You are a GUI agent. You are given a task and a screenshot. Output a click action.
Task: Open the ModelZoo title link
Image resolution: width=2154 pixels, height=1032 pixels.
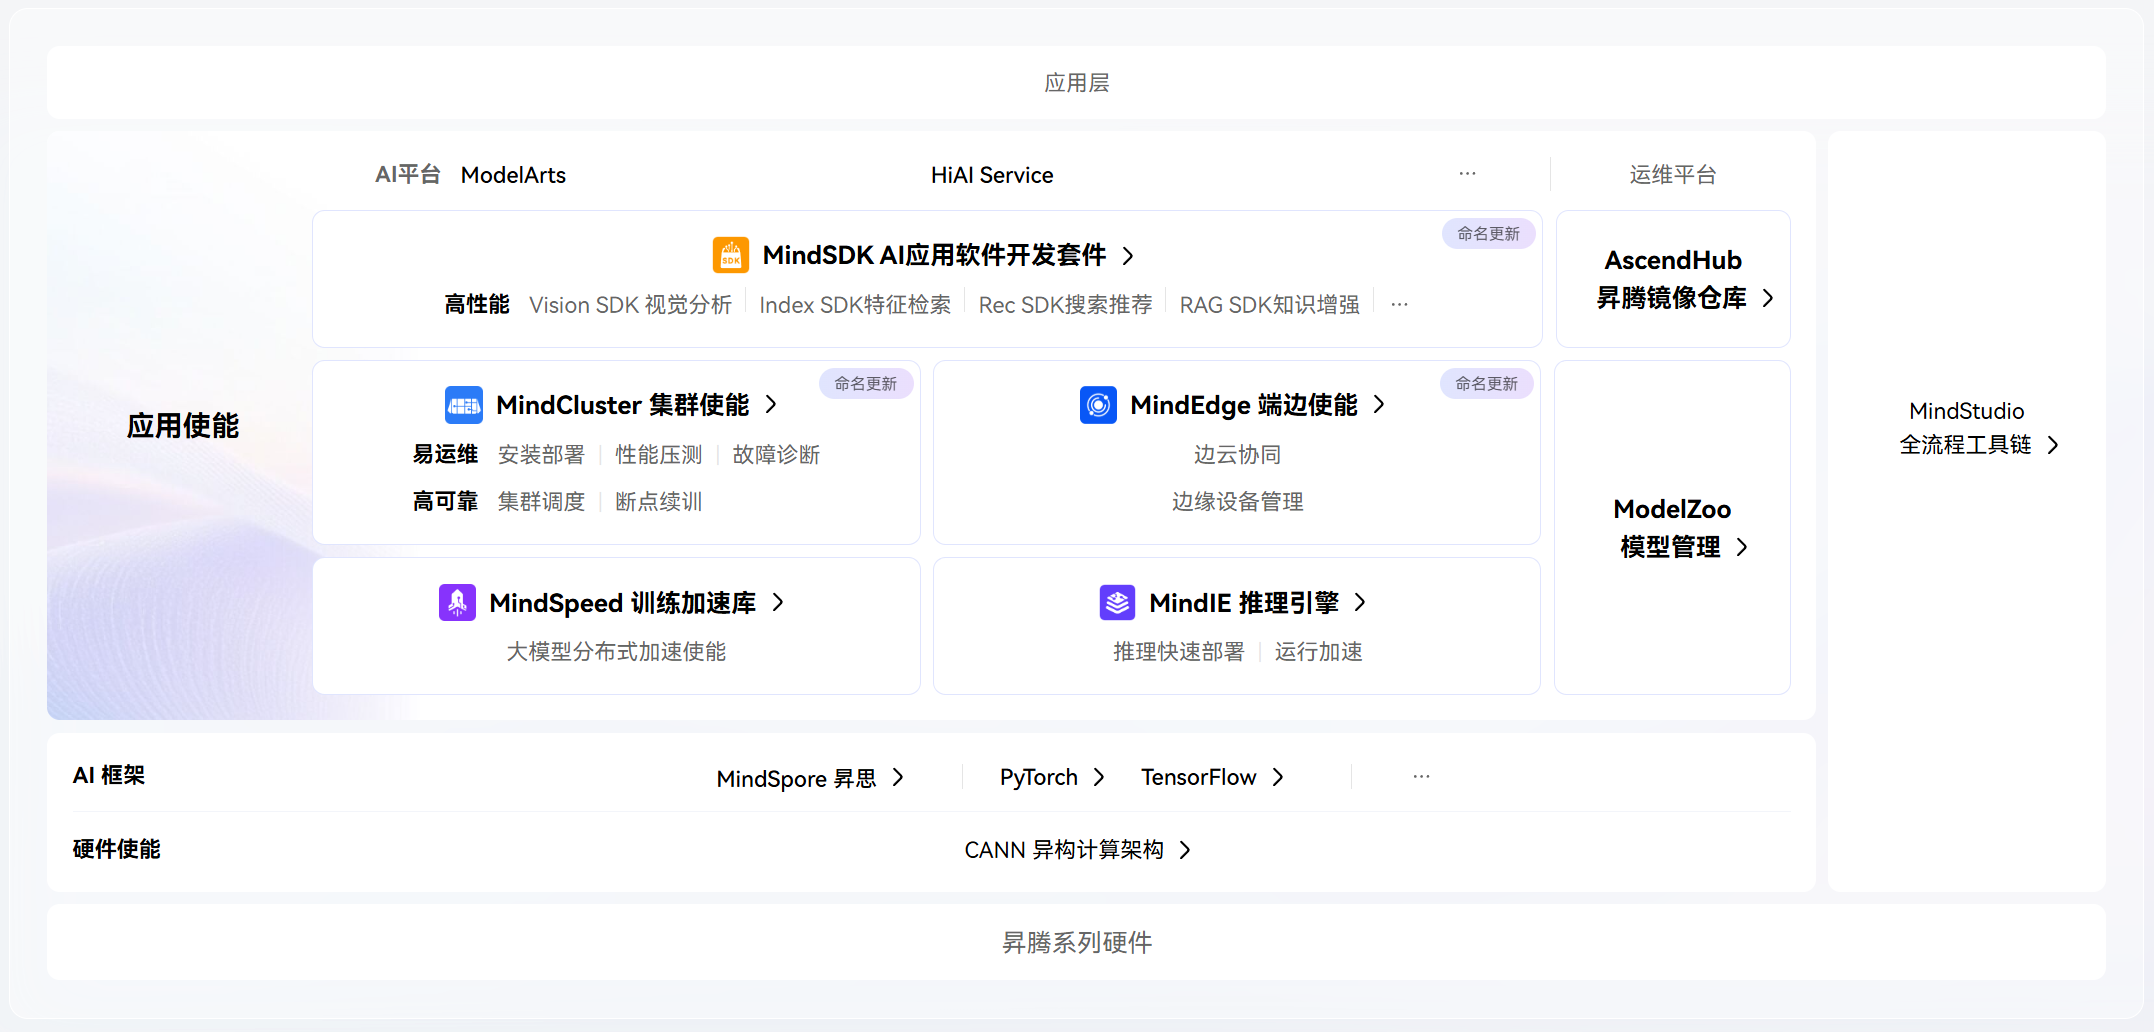pyautogui.click(x=1672, y=509)
